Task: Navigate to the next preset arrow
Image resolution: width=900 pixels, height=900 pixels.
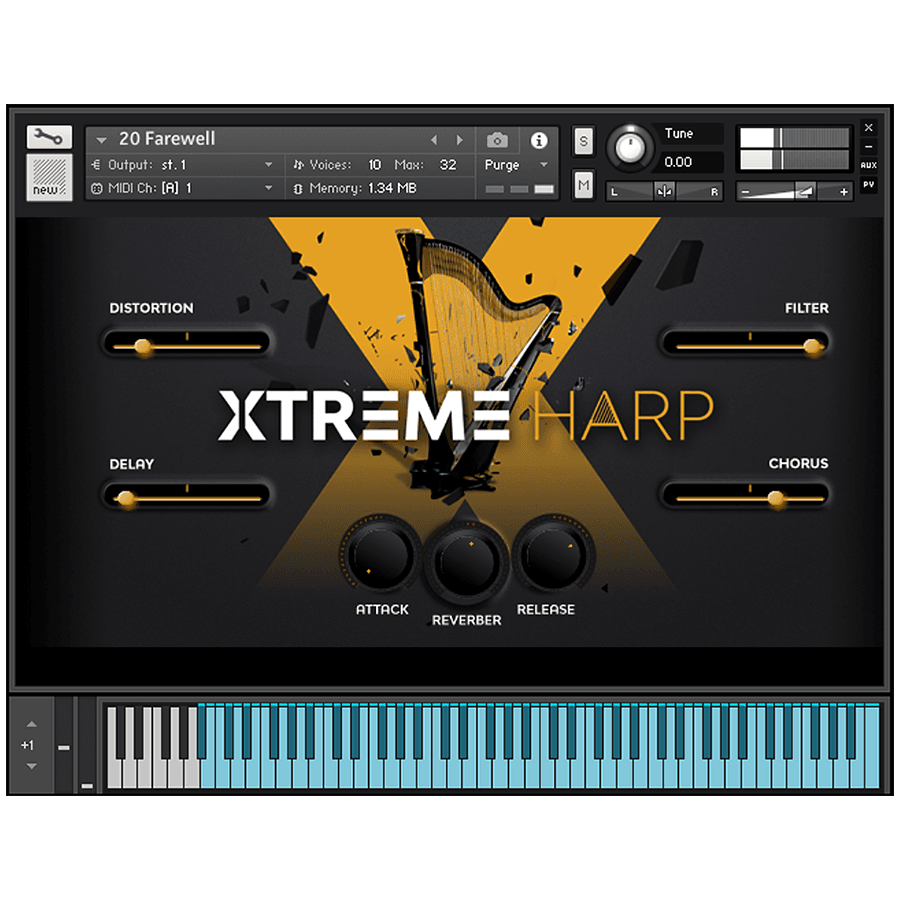Action: coord(459,140)
